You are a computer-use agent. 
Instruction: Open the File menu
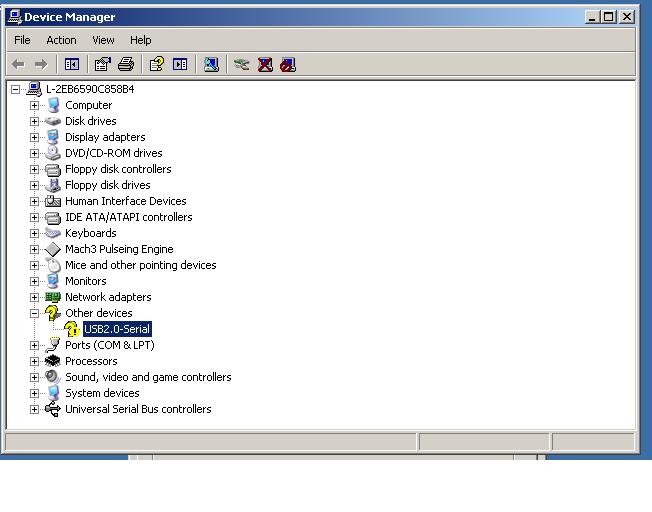(22, 40)
